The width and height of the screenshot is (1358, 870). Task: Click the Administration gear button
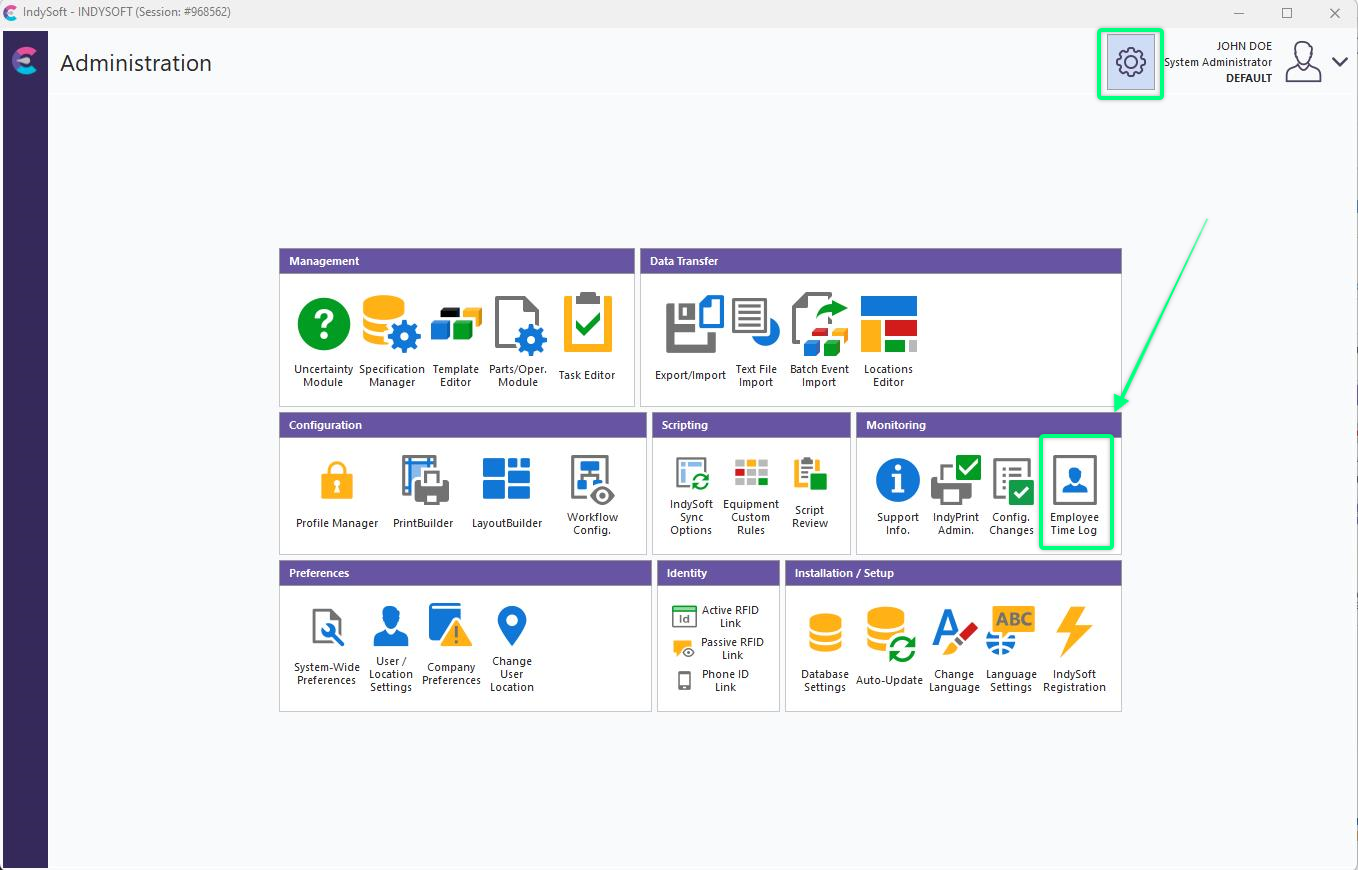click(1130, 62)
